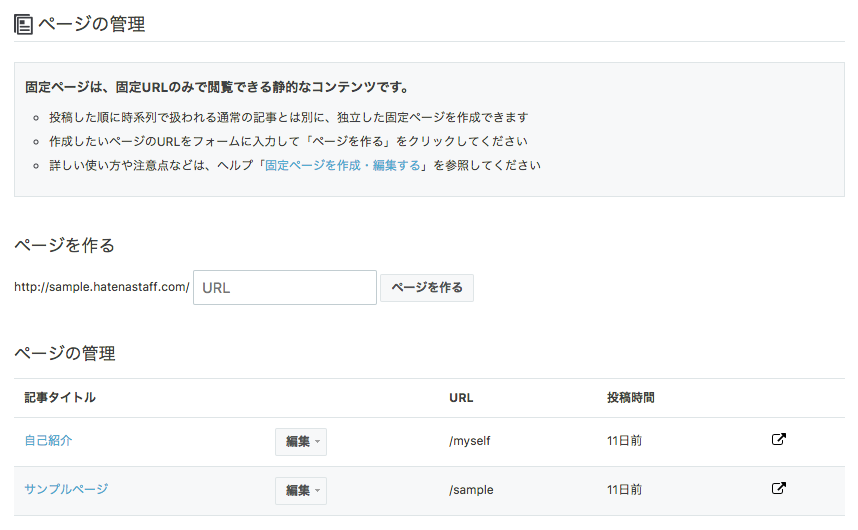Viewport: 858px width, 530px height.
Task: Focus the URL input field
Action: (285, 287)
